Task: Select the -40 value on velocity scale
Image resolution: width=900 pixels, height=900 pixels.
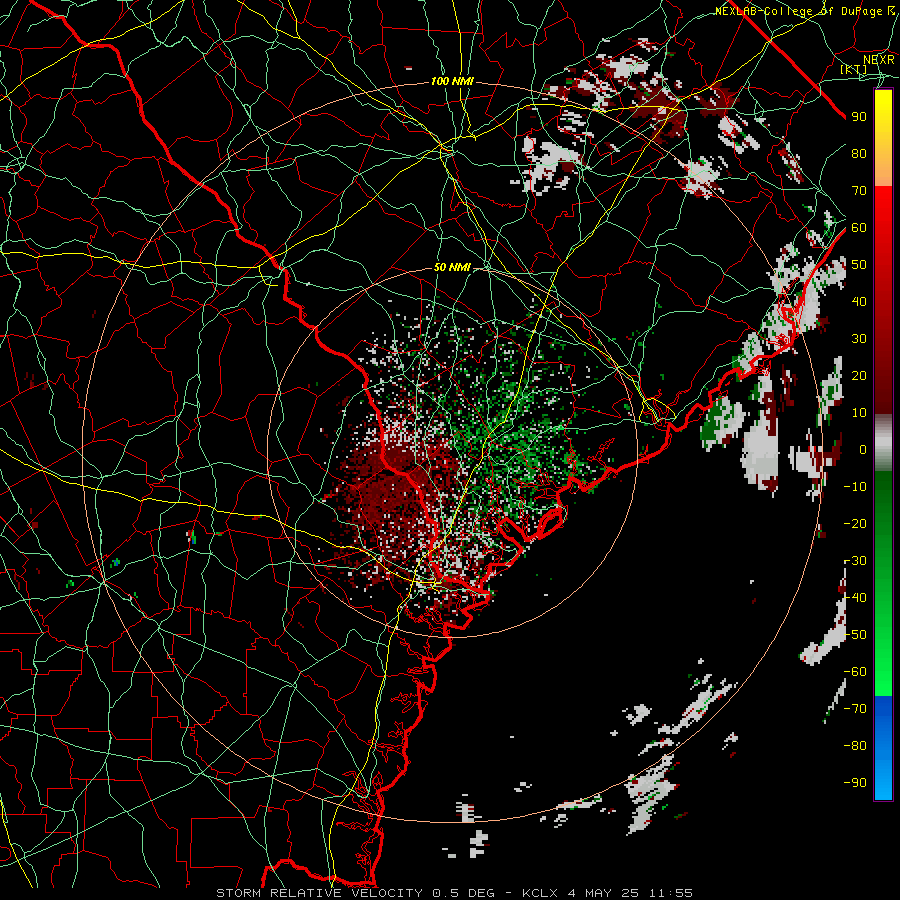Action: coord(855,598)
